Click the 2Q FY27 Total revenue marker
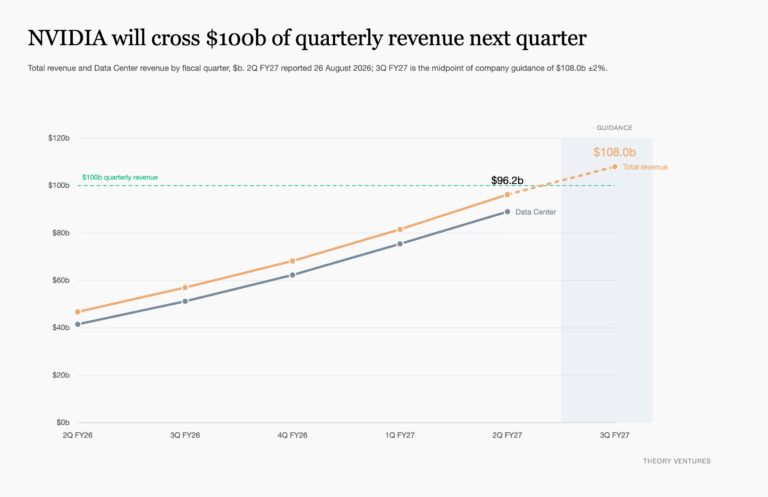This screenshot has height=497, width=768. [x=507, y=194]
